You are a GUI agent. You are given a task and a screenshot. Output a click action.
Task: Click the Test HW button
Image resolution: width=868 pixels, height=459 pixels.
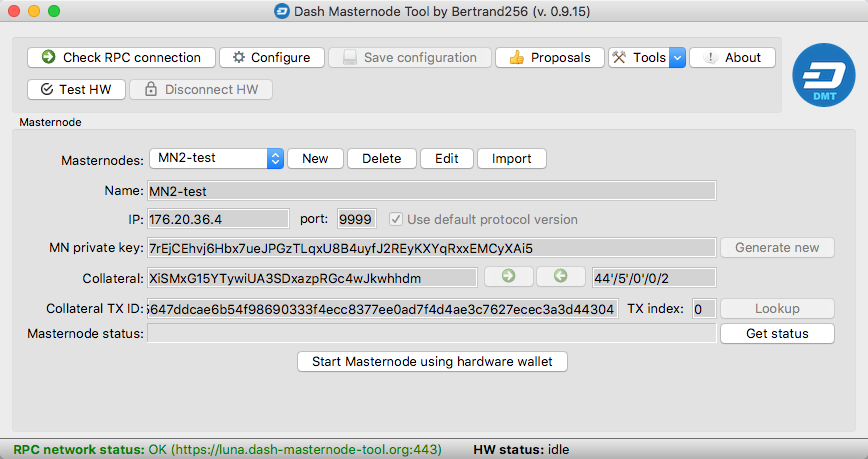(76, 90)
